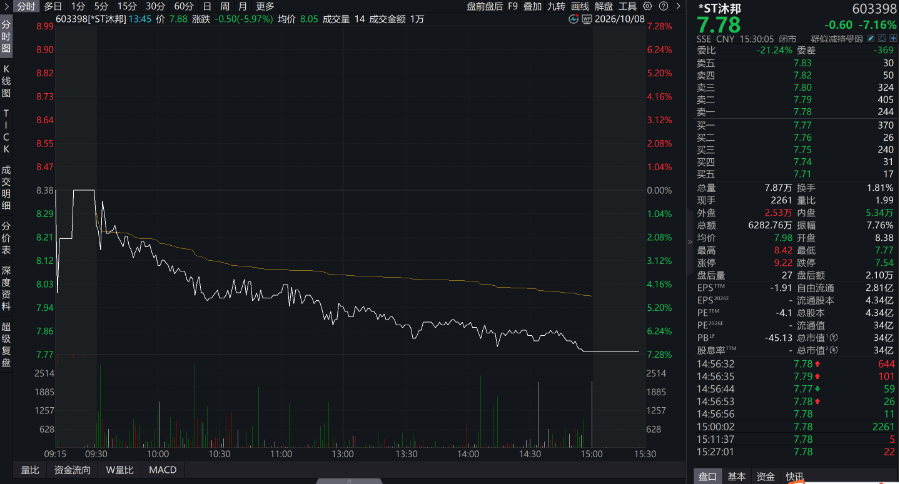Screen dimensions: 899x484
Task: Select the 量比 indicator tab
Action: coord(30,470)
